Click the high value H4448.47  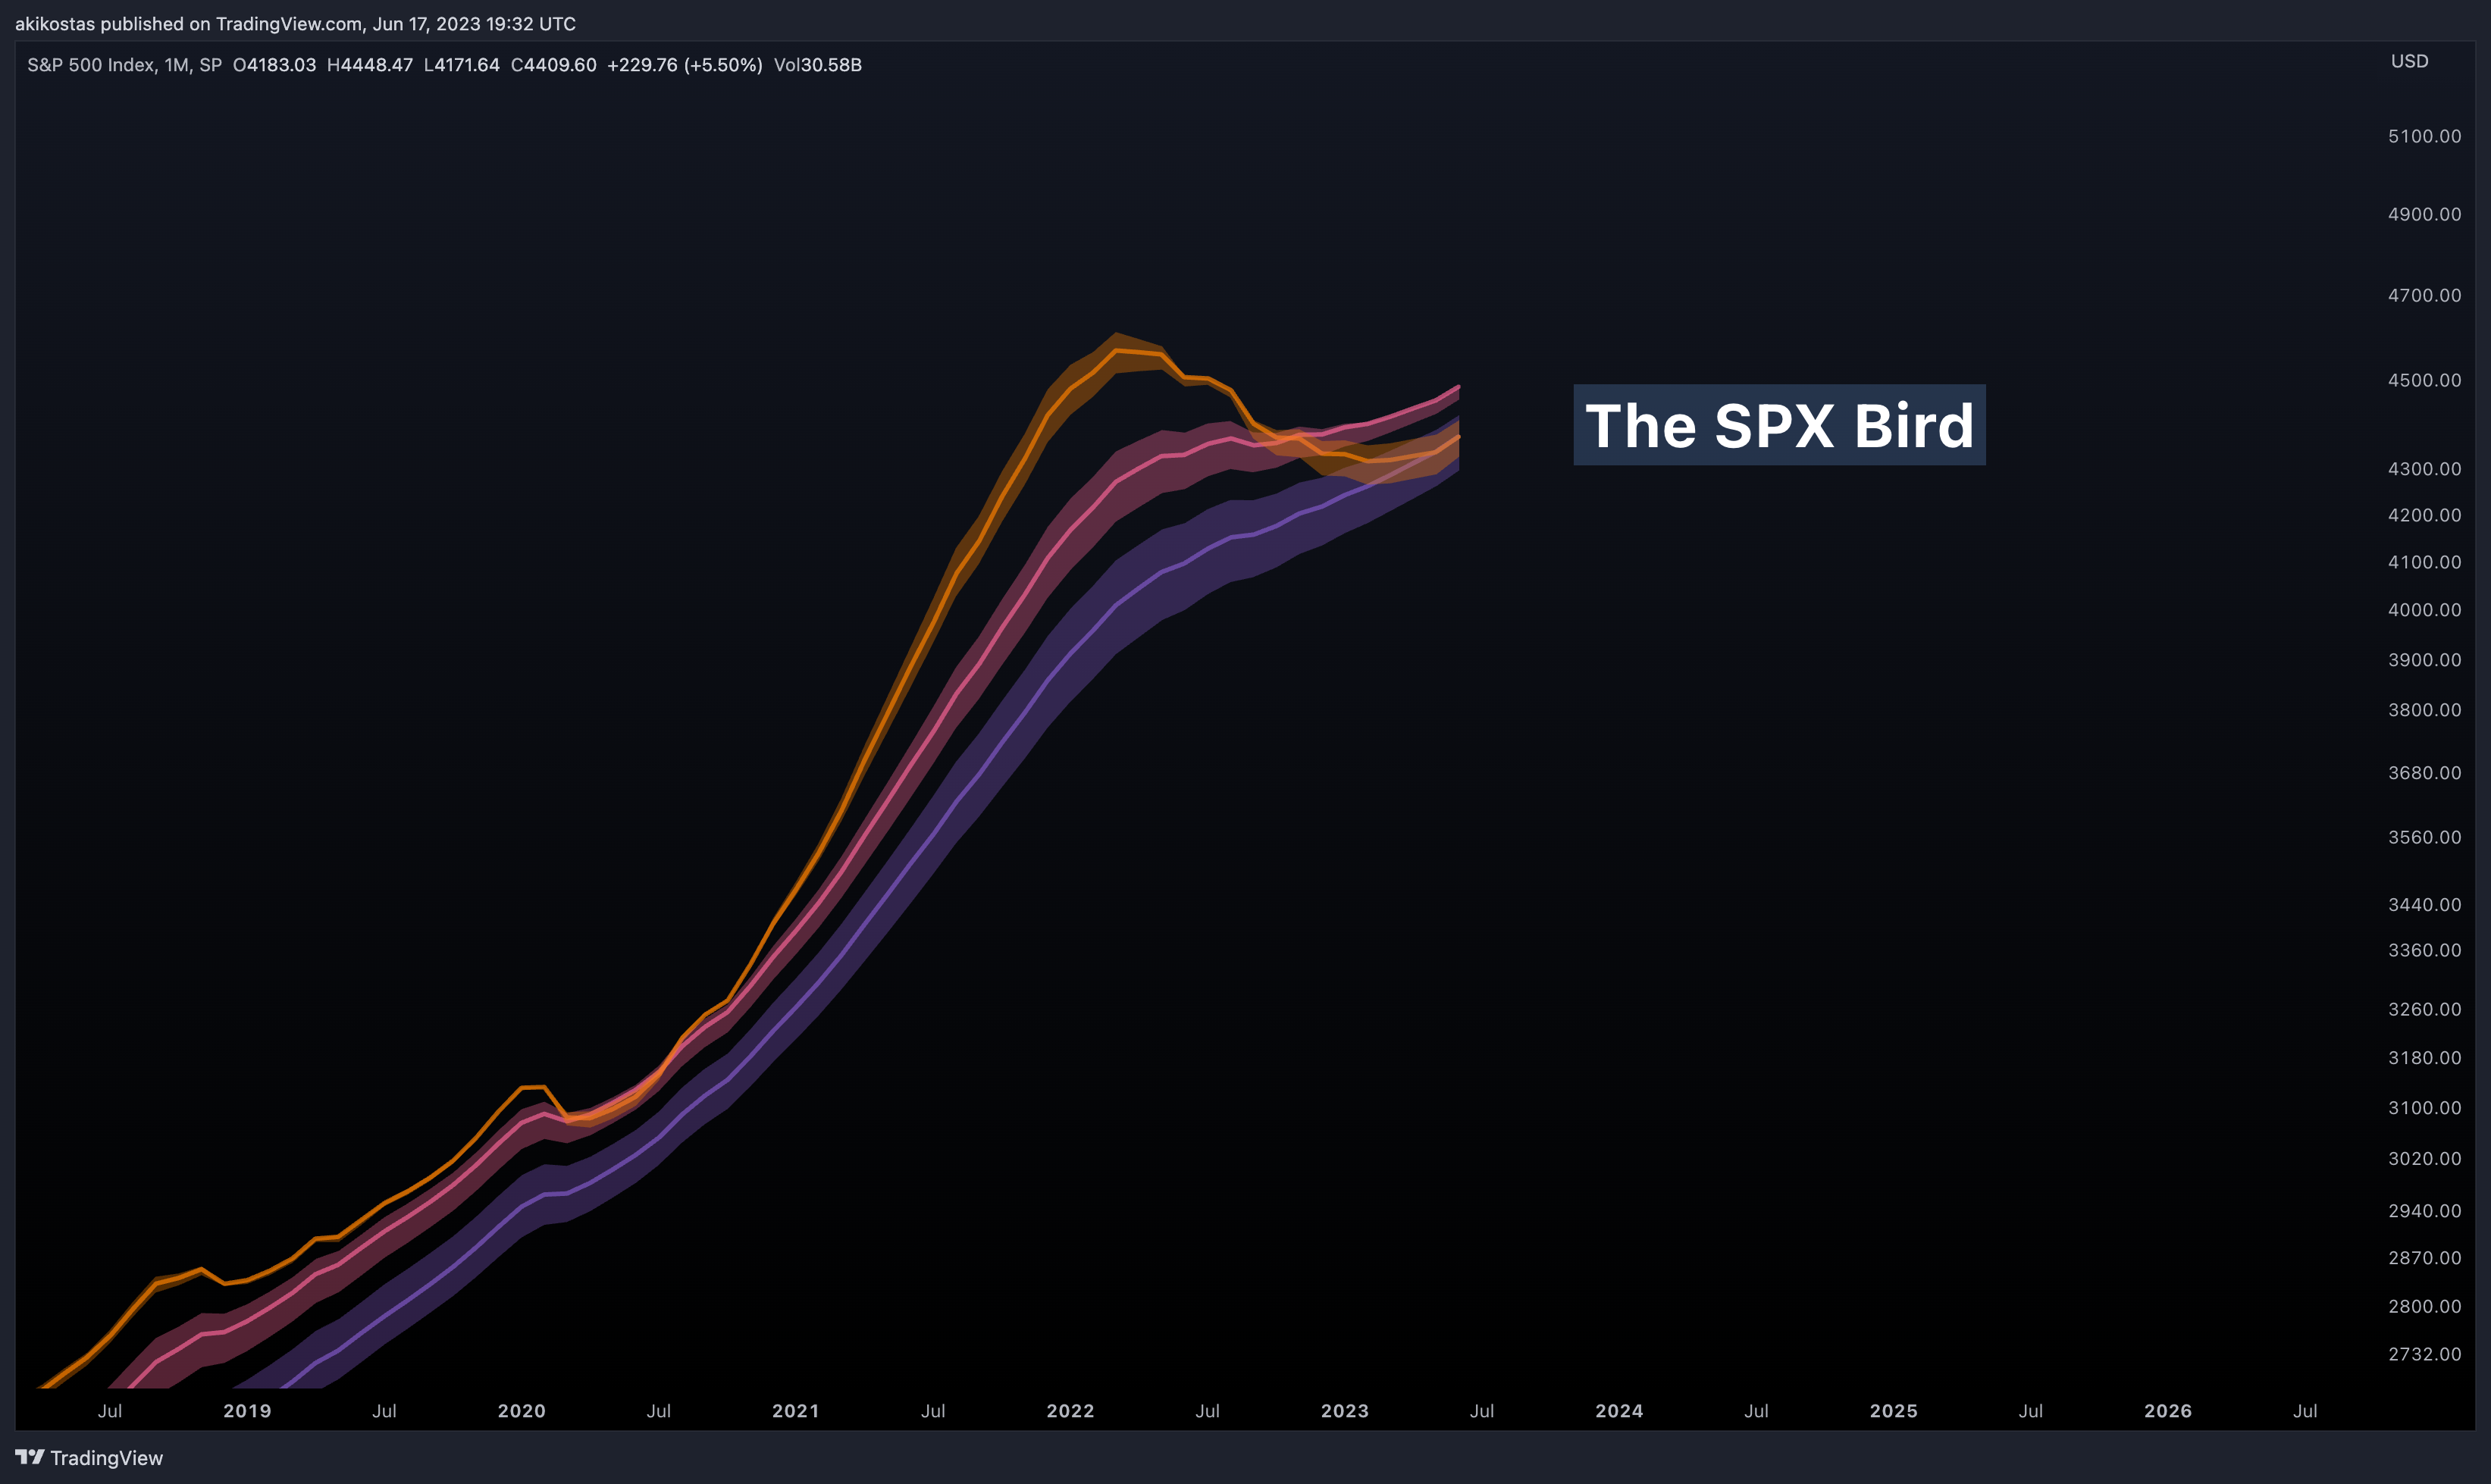370,65
